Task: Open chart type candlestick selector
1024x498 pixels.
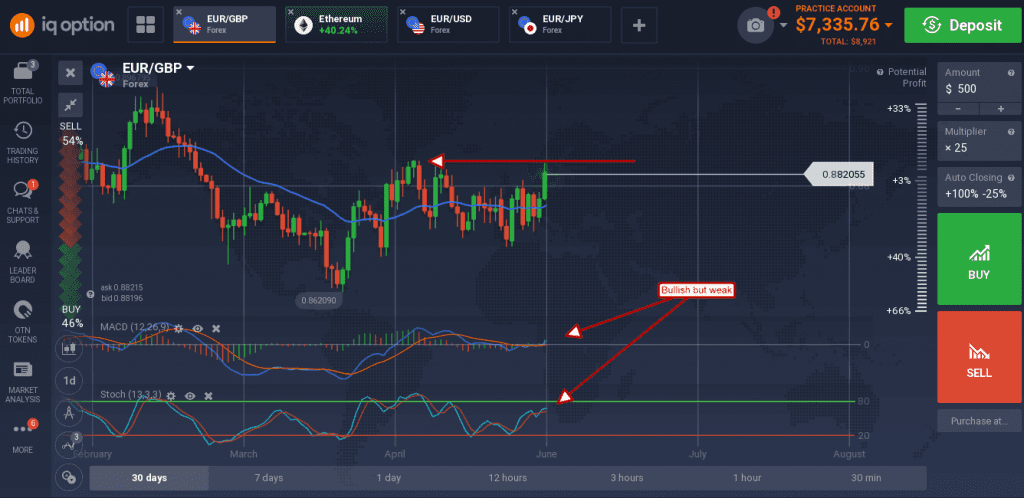Action: click(x=68, y=348)
